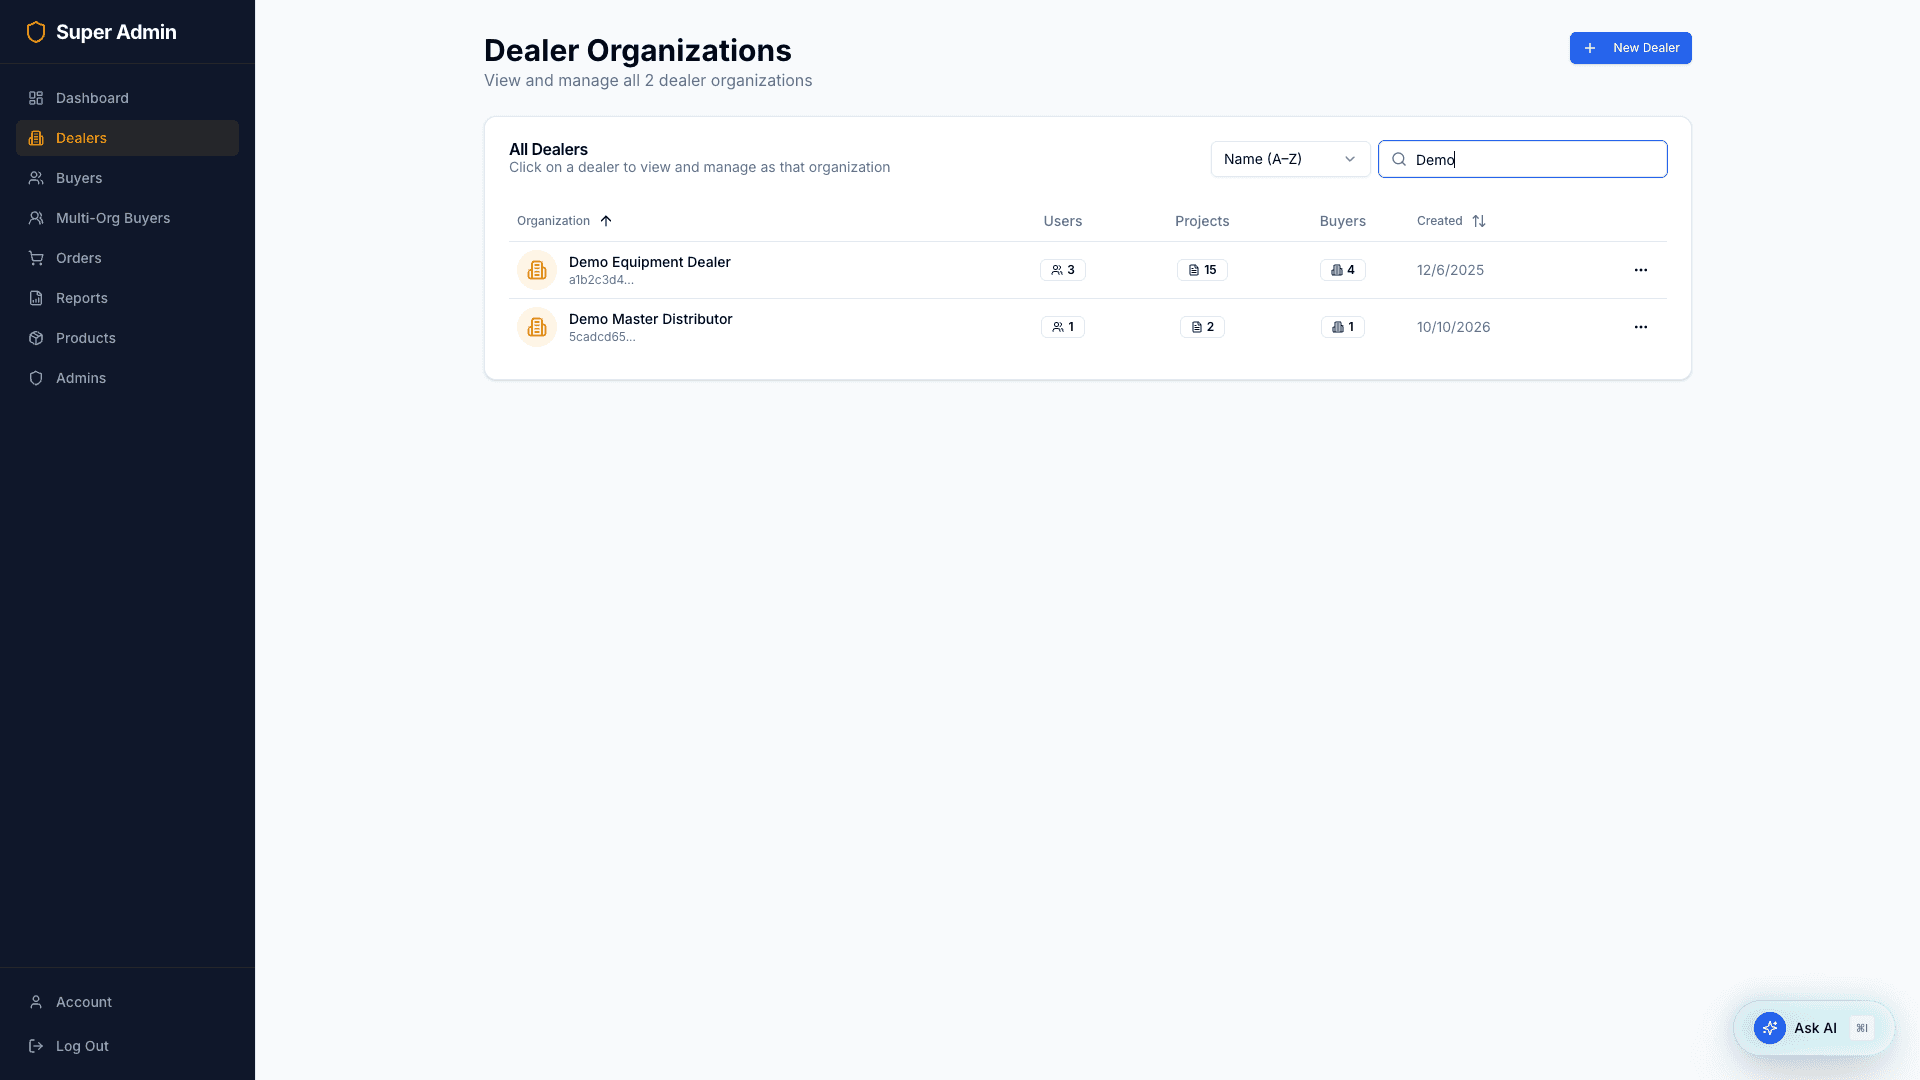Open Multi-Org Buyers page
Viewport: 1920px width, 1080px height.
pyautogui.click(x=127, y=218)
